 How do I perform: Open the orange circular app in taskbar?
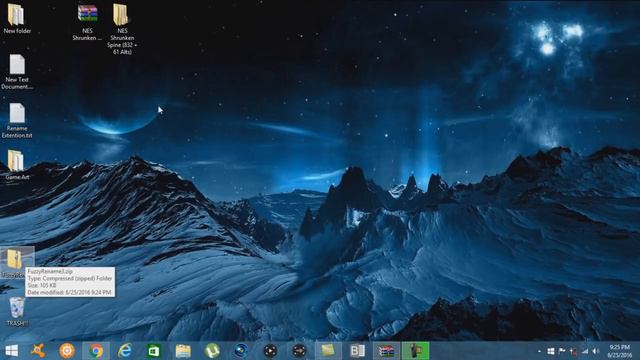coord(67,351)
